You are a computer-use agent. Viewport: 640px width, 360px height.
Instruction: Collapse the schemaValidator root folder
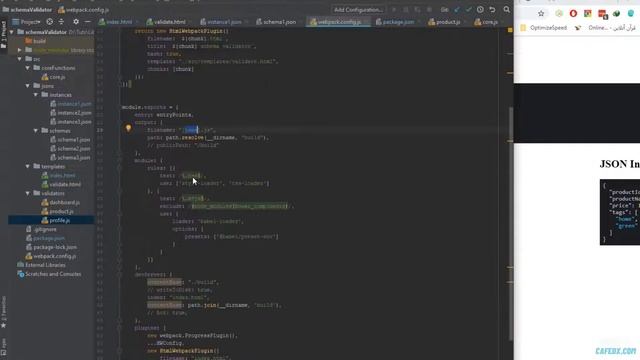(12, 32)
